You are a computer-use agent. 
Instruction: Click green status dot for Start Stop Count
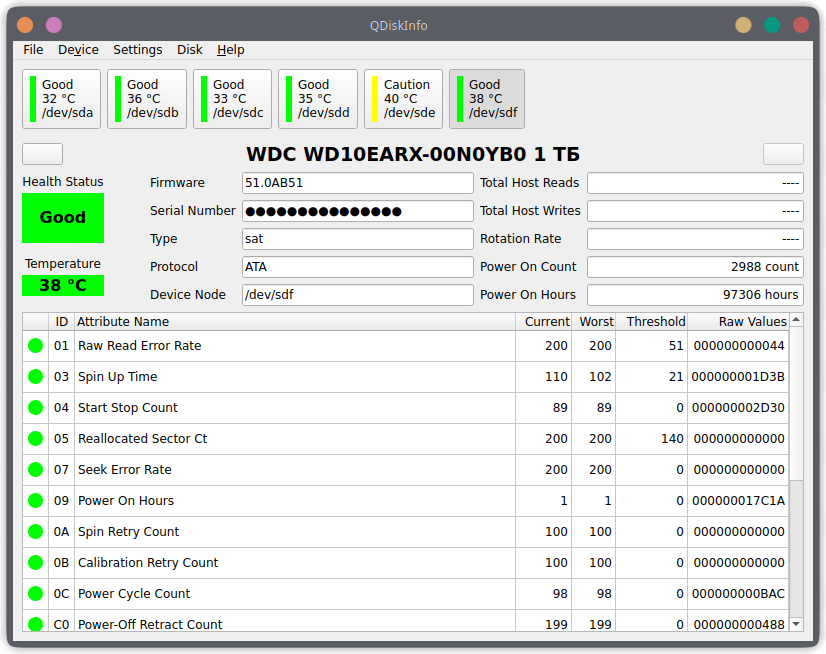35,408
